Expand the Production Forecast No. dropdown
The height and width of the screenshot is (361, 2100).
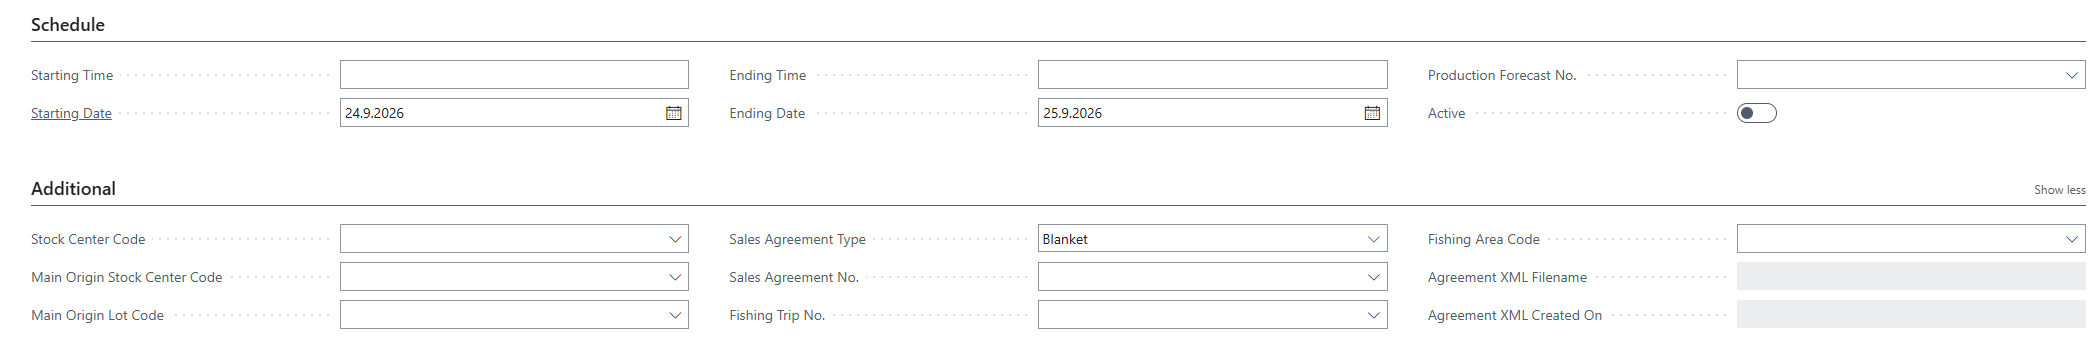point(2072,75)
